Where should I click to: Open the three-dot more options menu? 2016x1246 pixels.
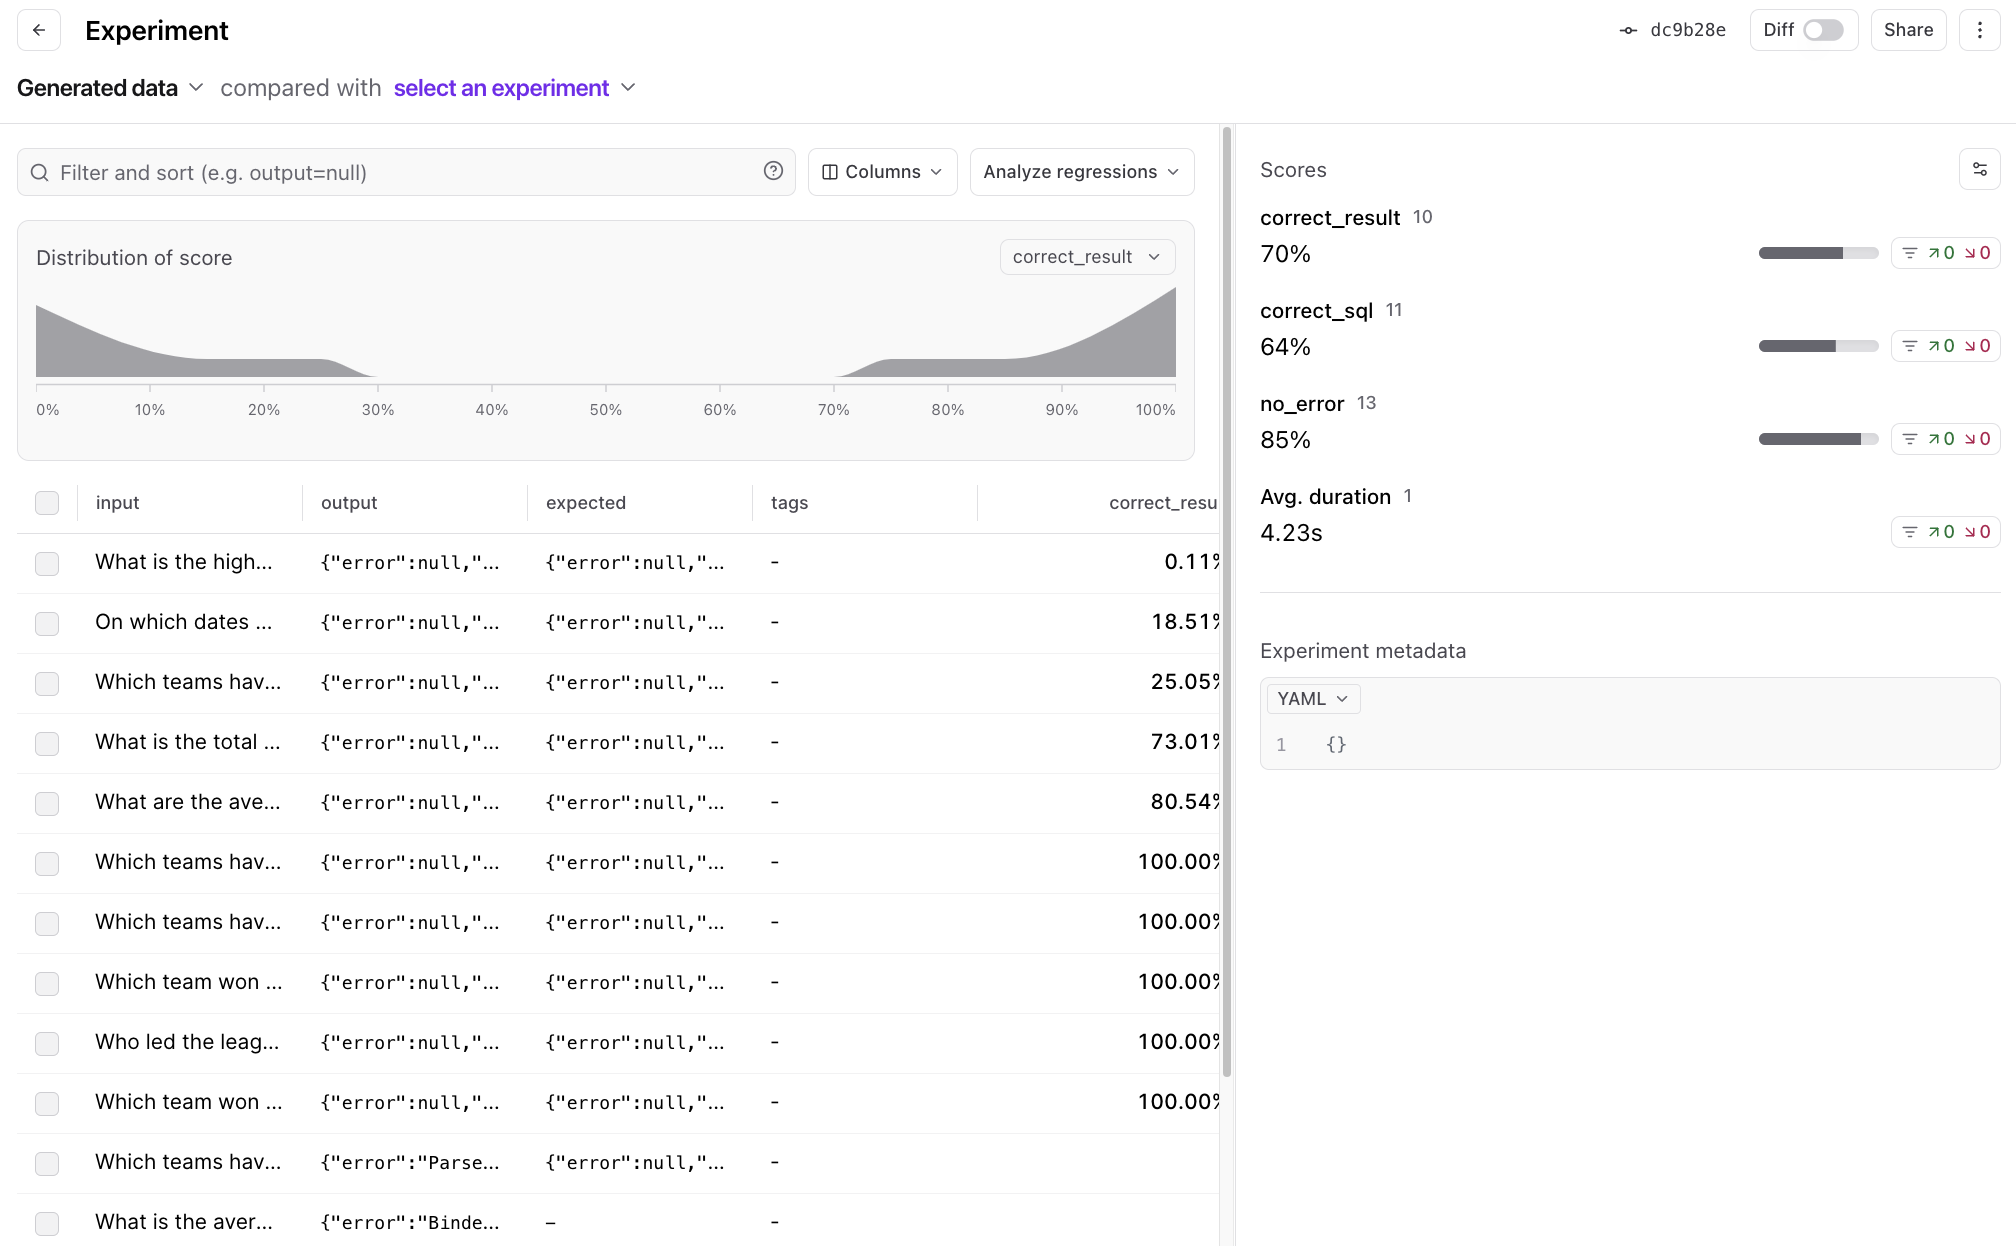1979,30
